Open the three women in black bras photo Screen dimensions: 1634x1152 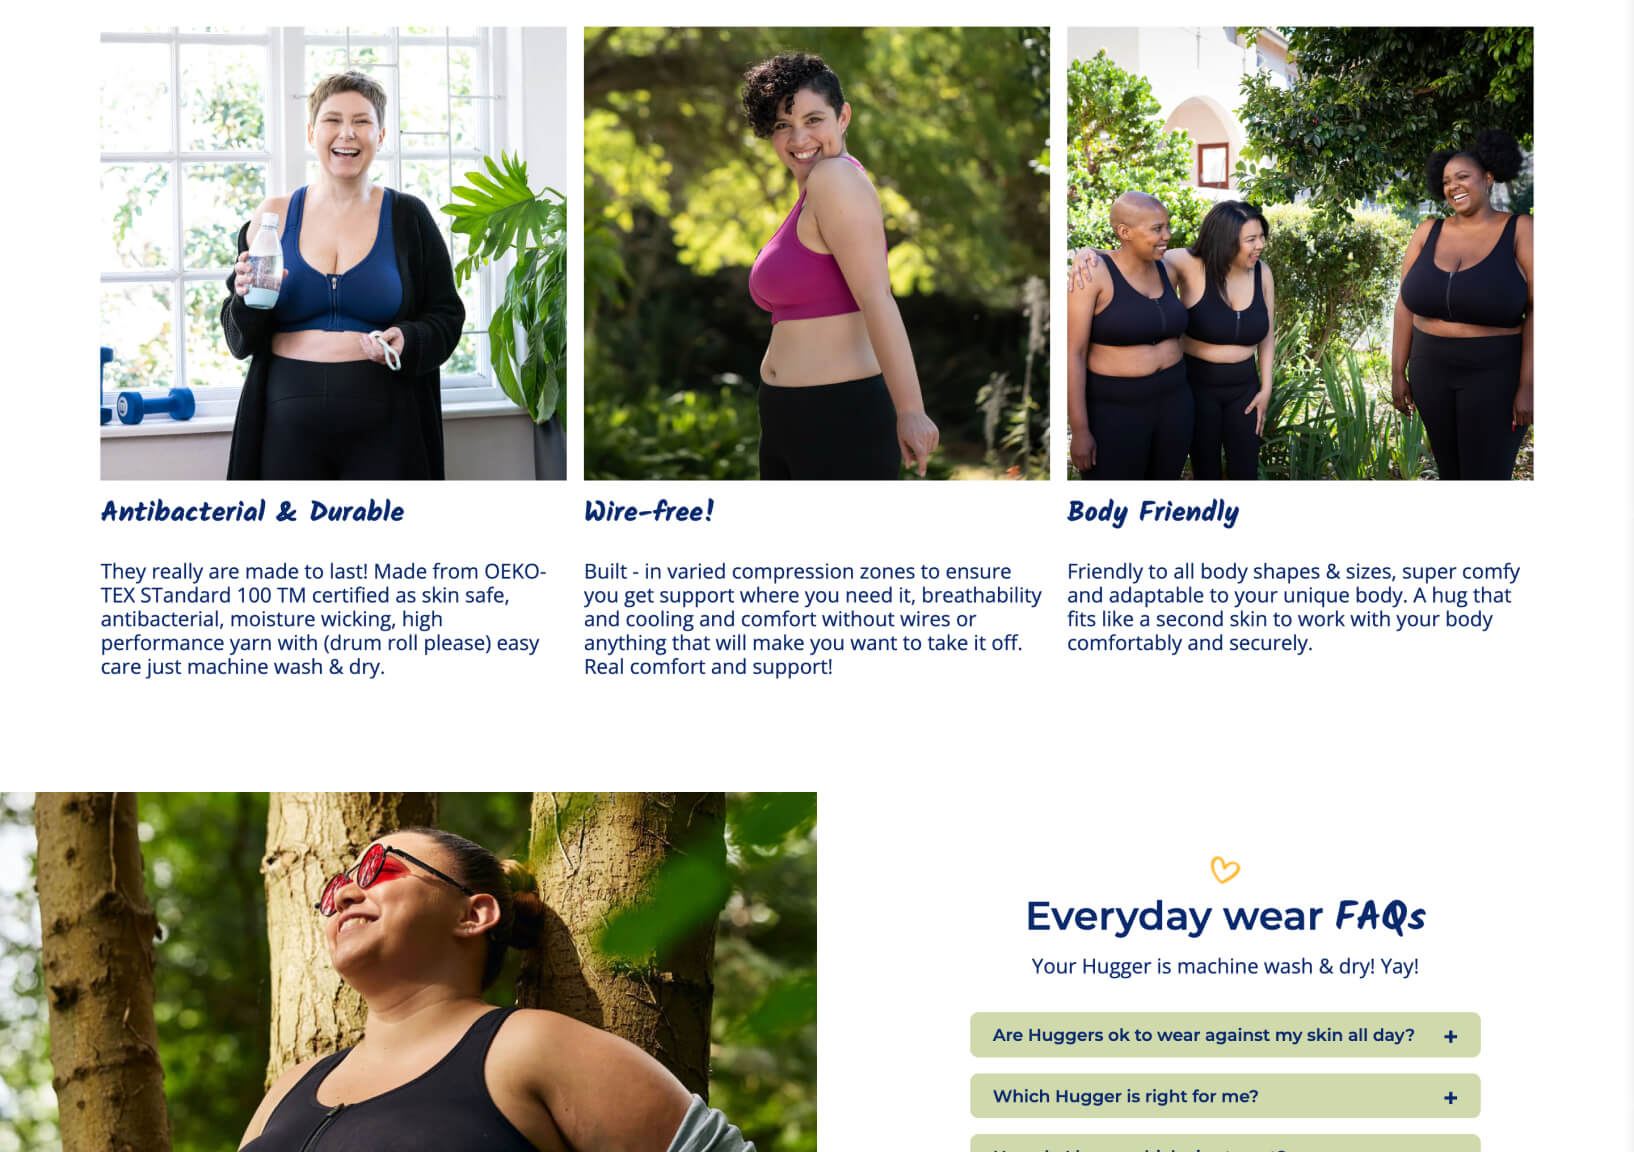[x=1300, y=253]
